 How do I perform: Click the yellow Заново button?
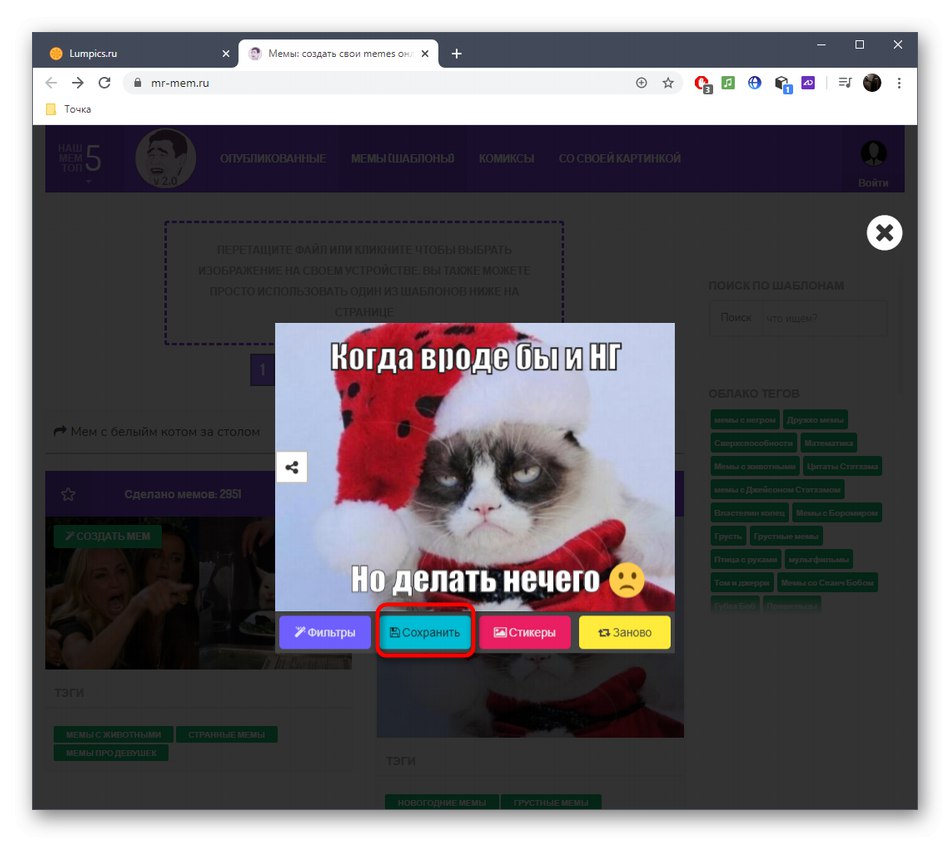[625, 632]
